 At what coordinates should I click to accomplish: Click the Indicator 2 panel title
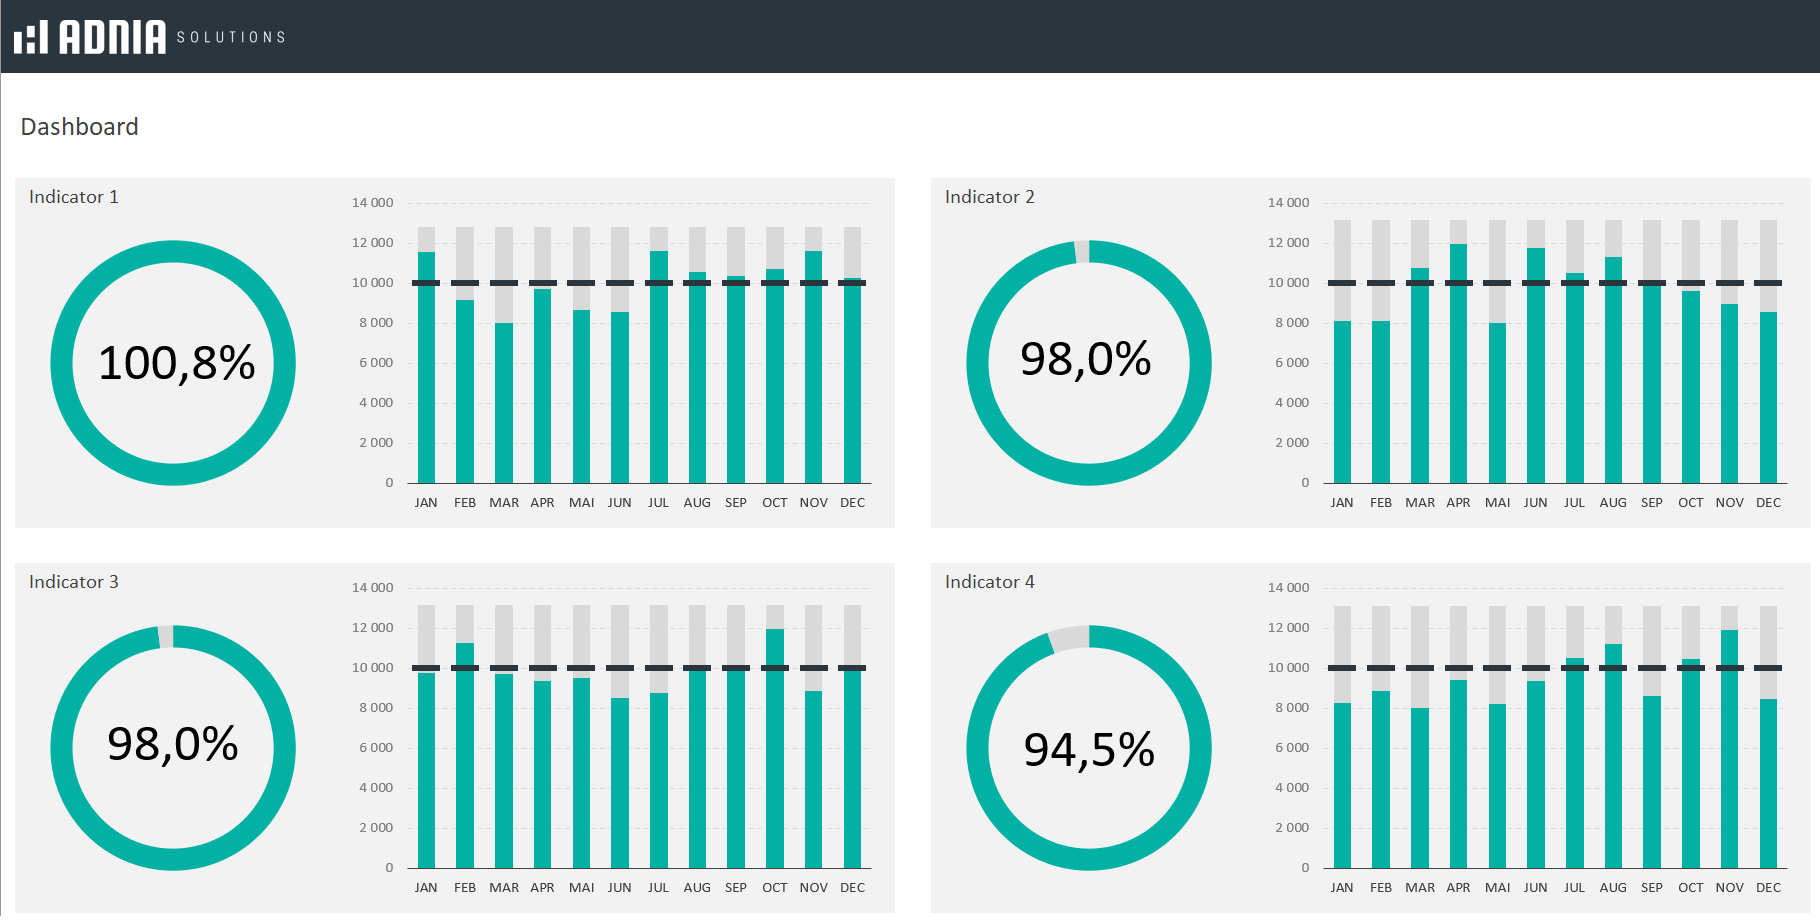click(x=989, y=197)
